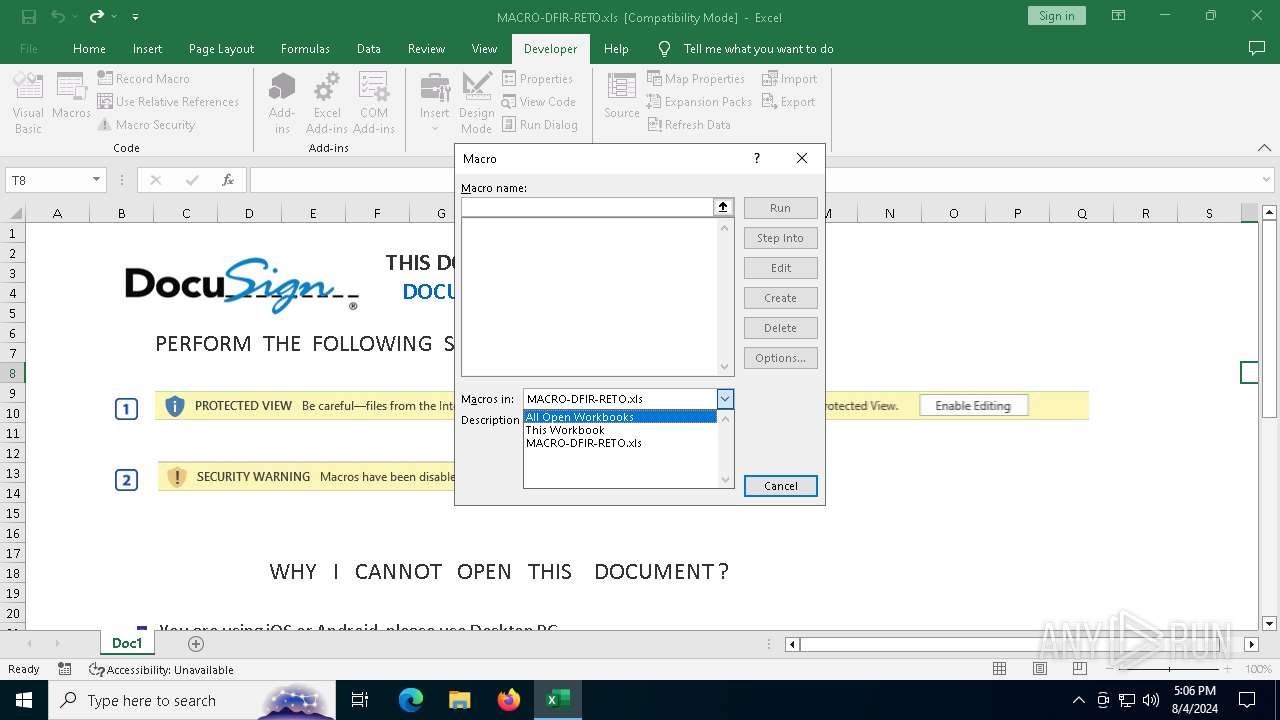The height and width of the screenshot is (720, 1280).
Task: Open Windows Start menu
Action: point(24,700)
